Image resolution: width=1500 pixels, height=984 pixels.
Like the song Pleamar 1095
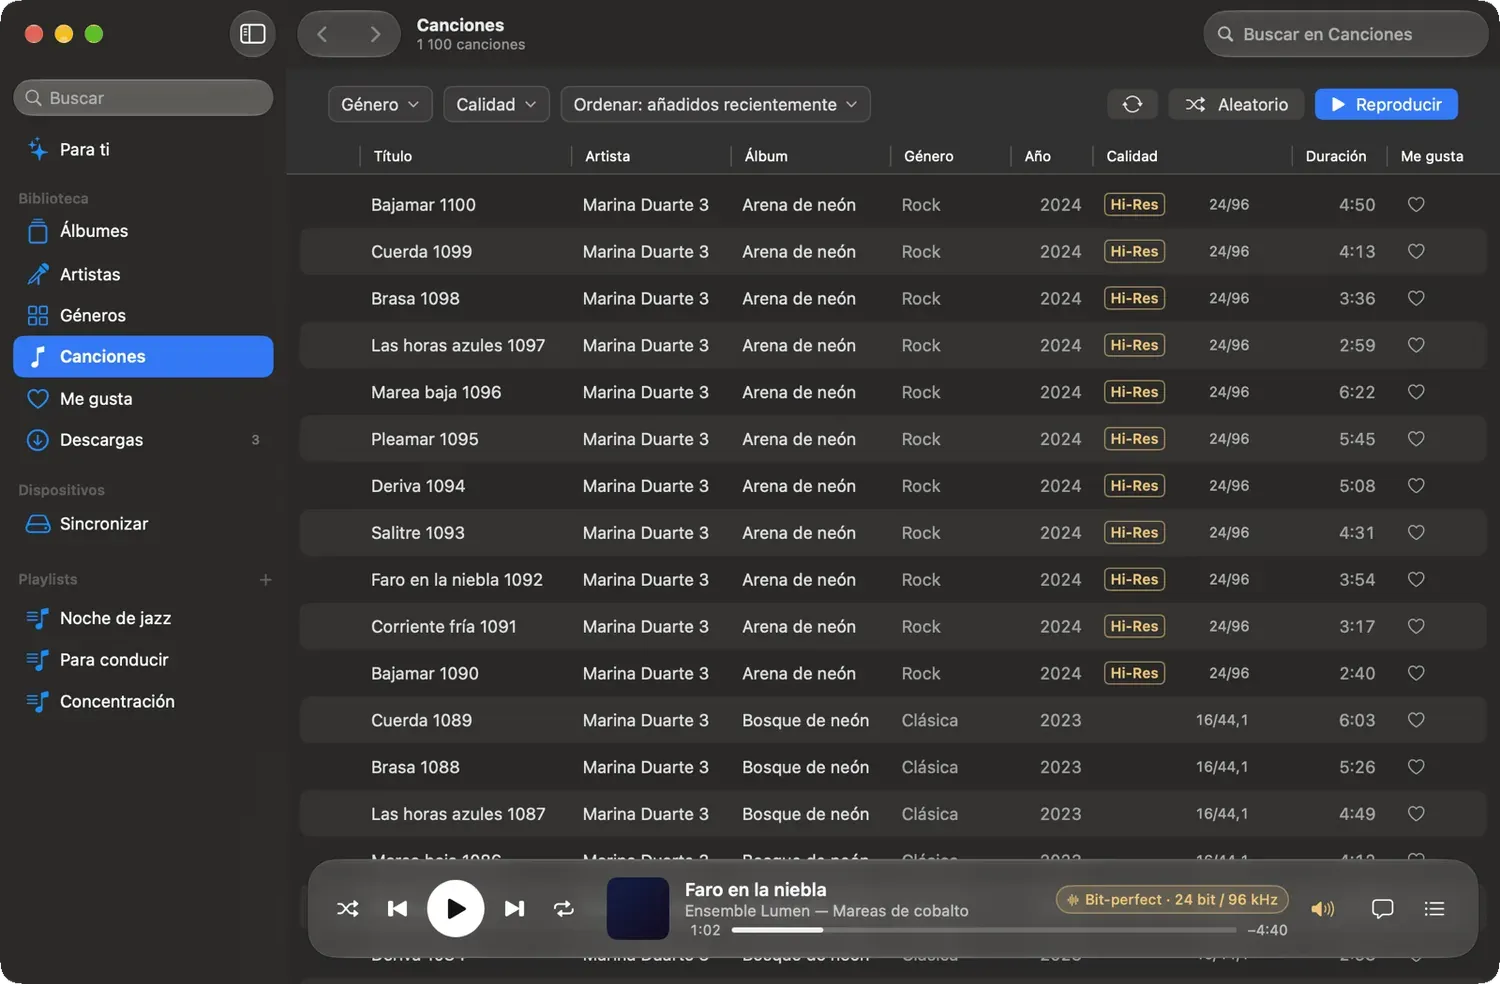(1416, 439)
